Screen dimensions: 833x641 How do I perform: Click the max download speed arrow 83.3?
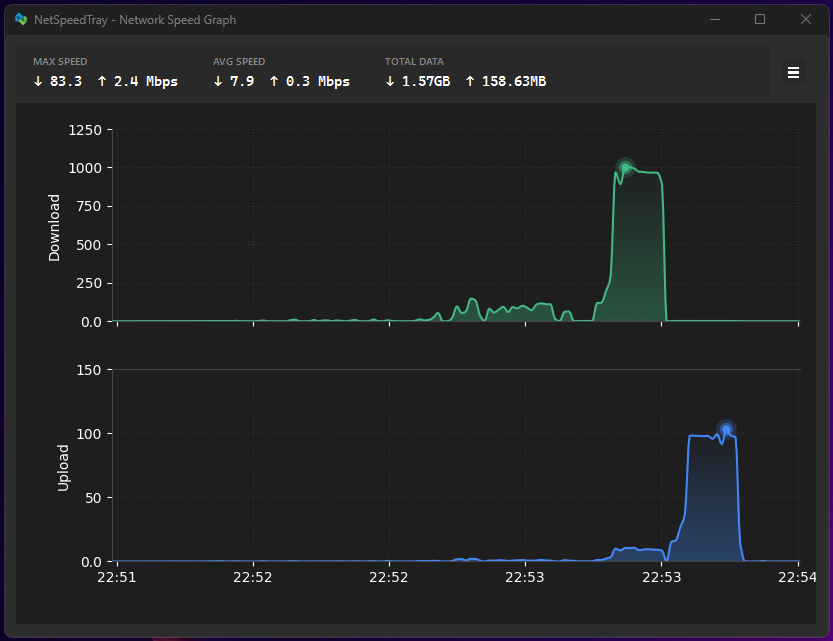point(58,81)
